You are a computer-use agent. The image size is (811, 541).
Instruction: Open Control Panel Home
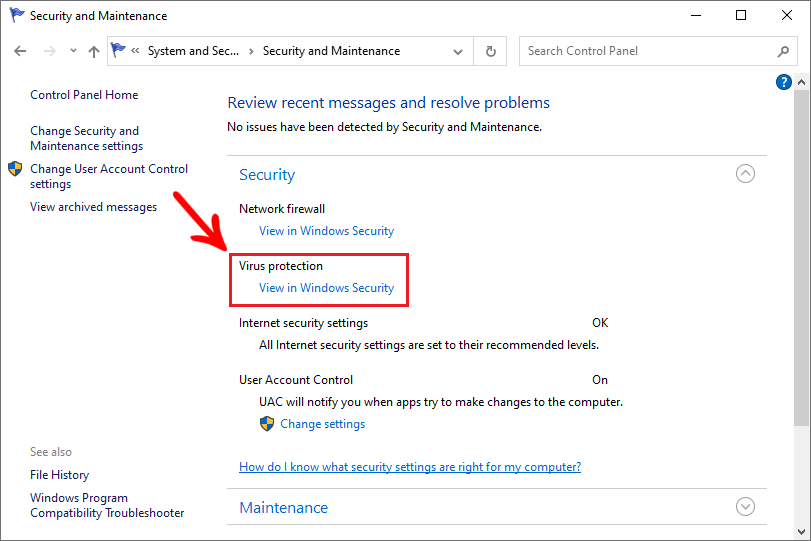84,95
